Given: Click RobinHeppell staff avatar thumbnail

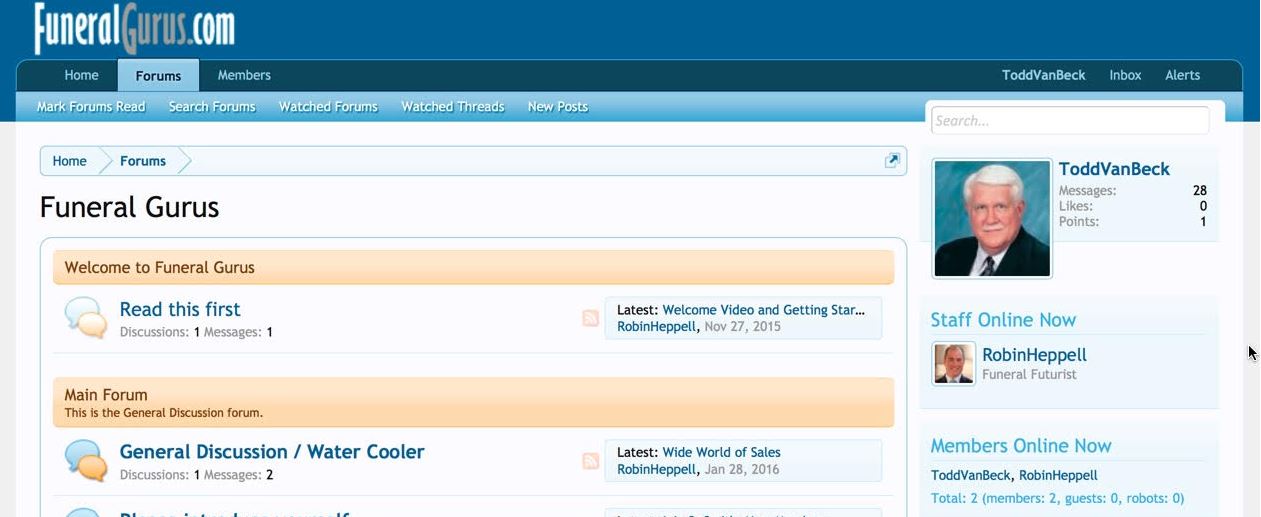Looking at the screenshot, I should [x=954, y=364].
